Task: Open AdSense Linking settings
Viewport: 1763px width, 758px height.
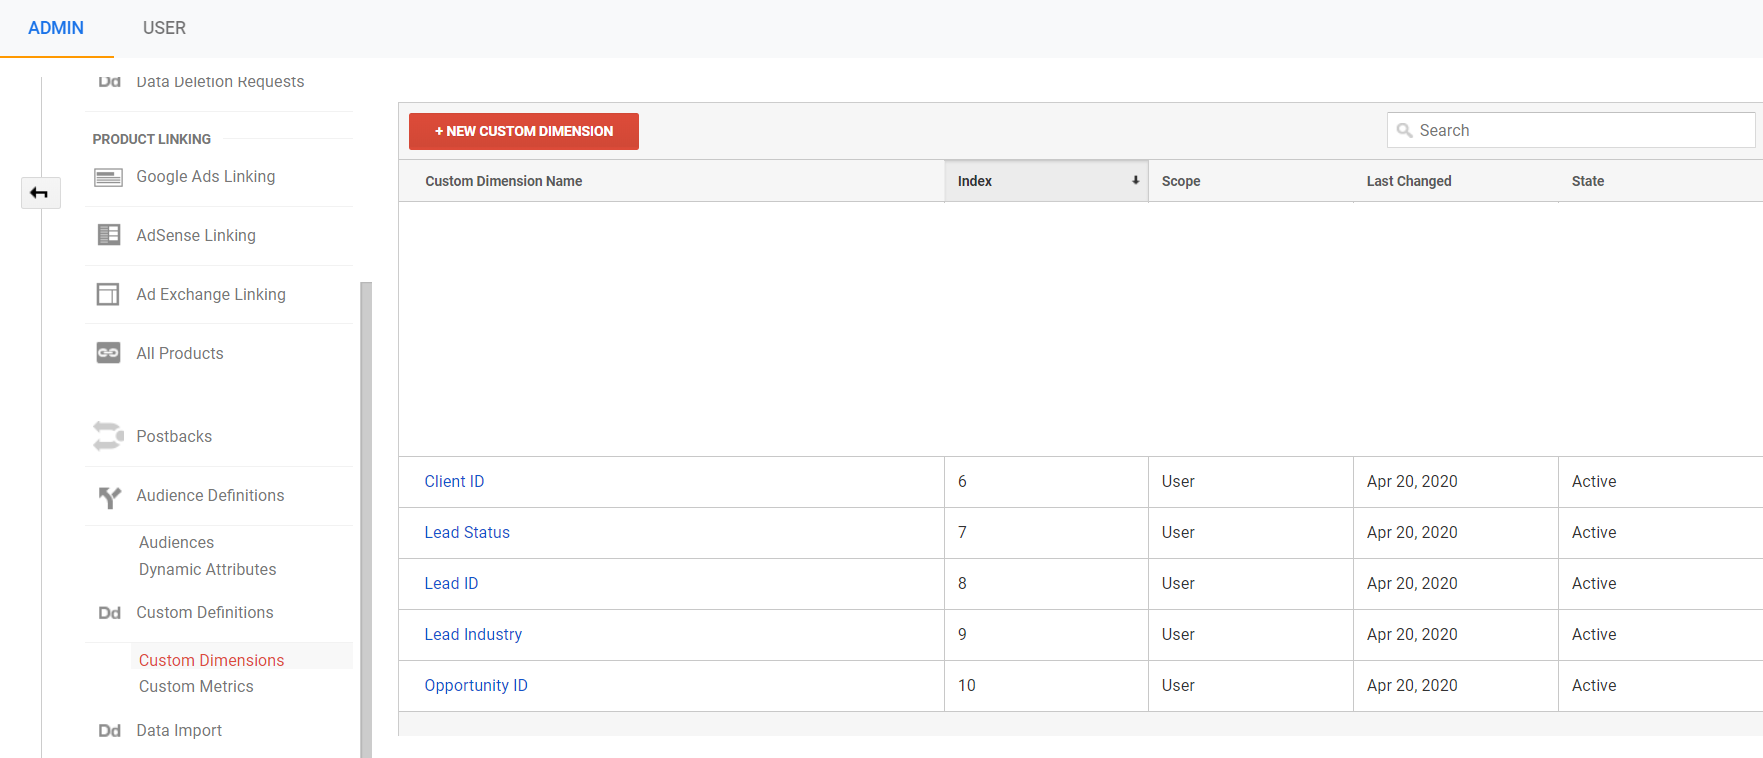Action: tap(196, 236)
